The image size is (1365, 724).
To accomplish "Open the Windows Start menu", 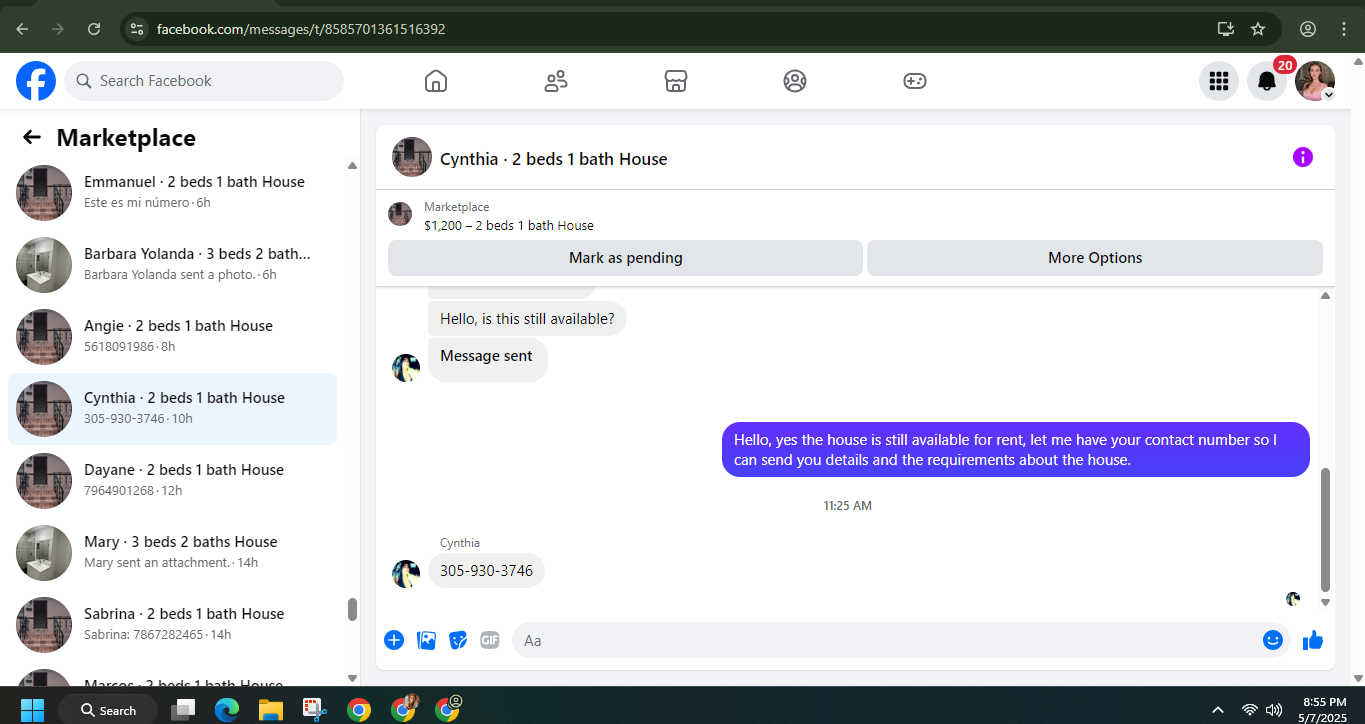I will (32, 710).
